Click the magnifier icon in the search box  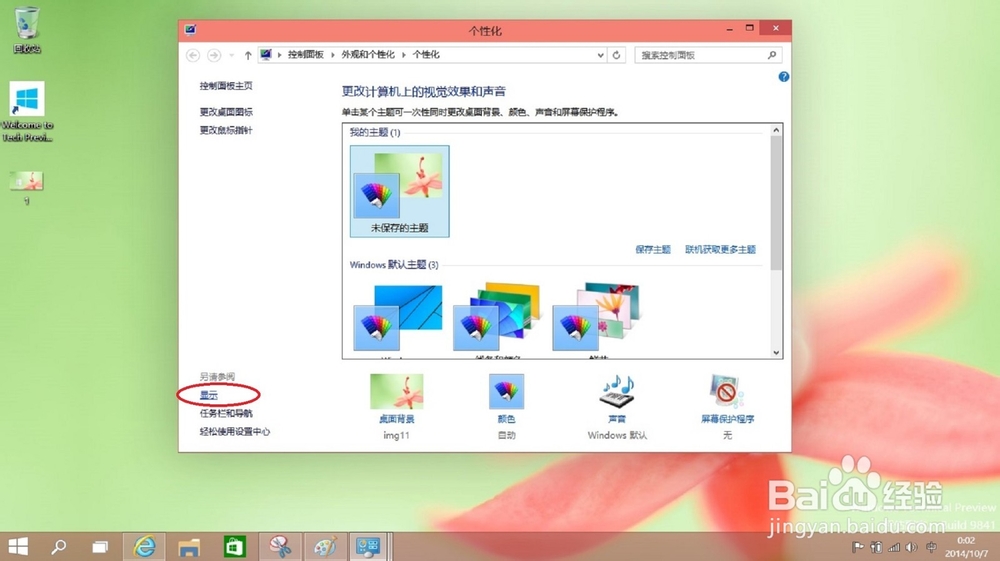coord(772,55)
